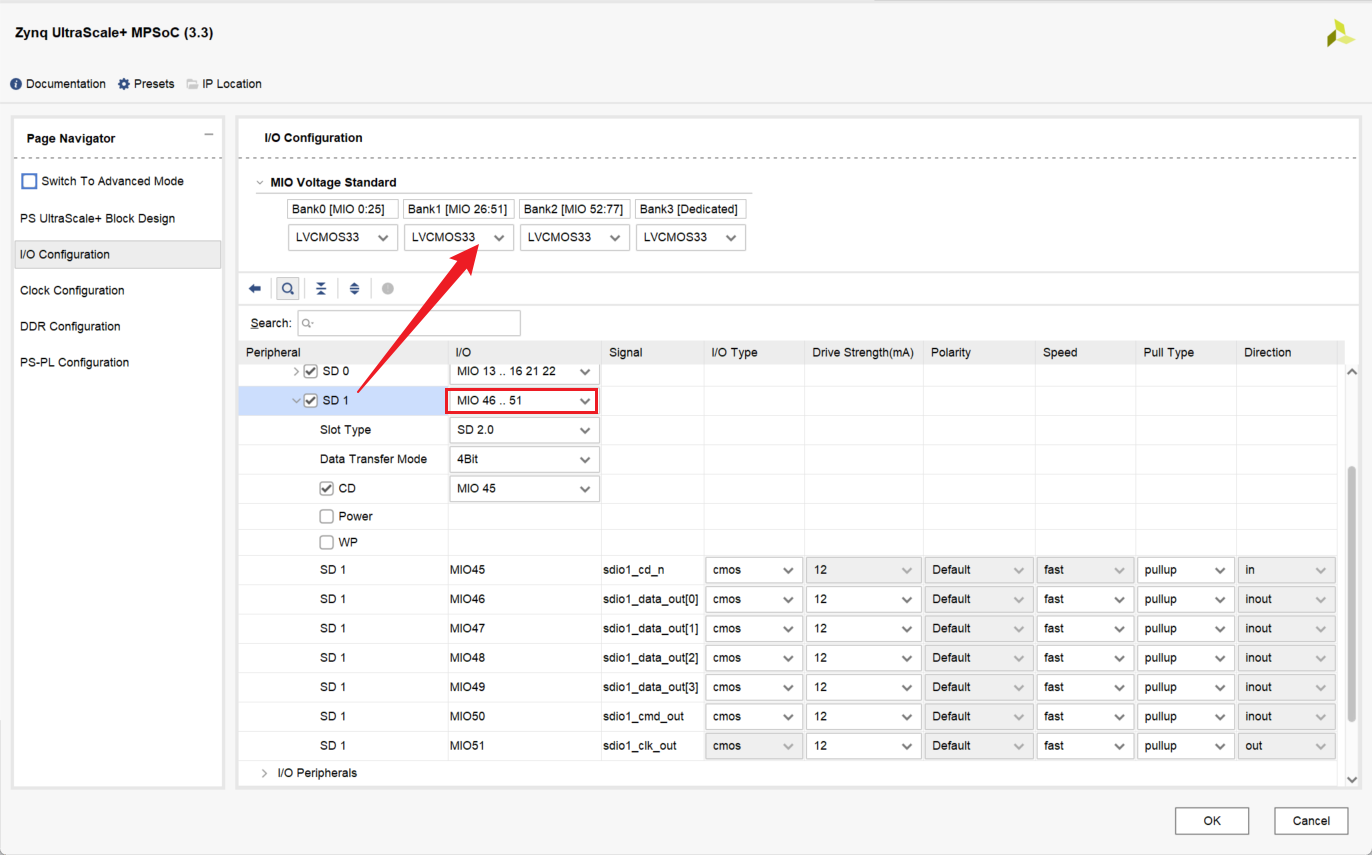
Task: Expand the SD 0 tree node
Action: pos(296,371)
